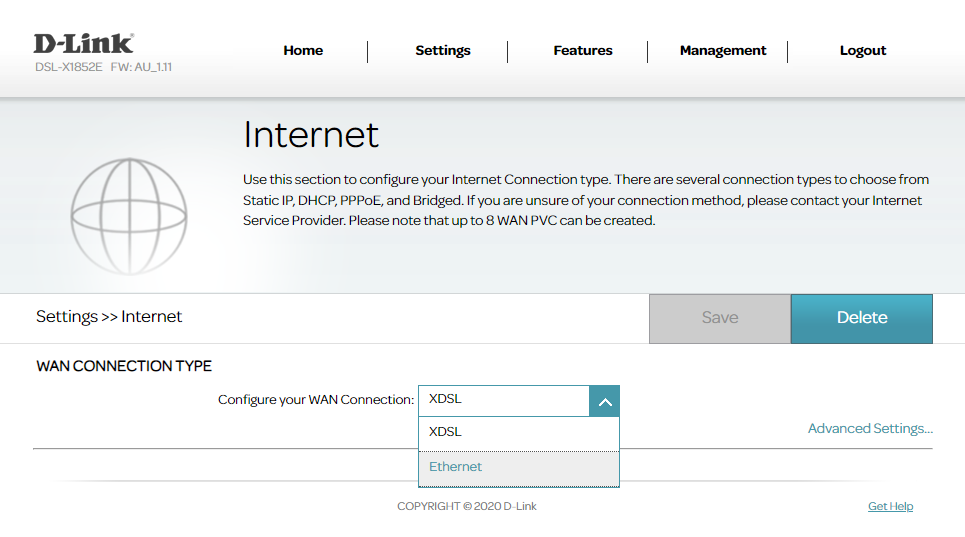Go to the Home menu
Image resolution: width=965 pixels, height=537 pixels.
(303, 51)
